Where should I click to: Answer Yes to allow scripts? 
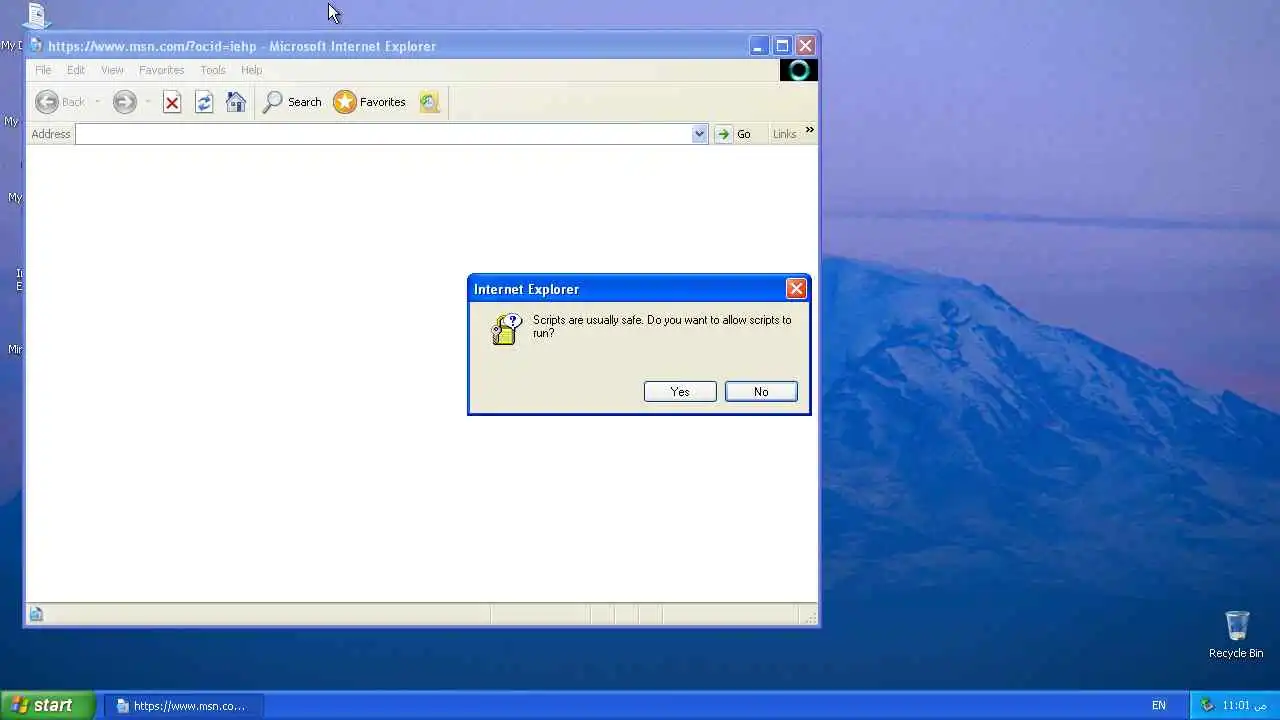coord(680,392)
